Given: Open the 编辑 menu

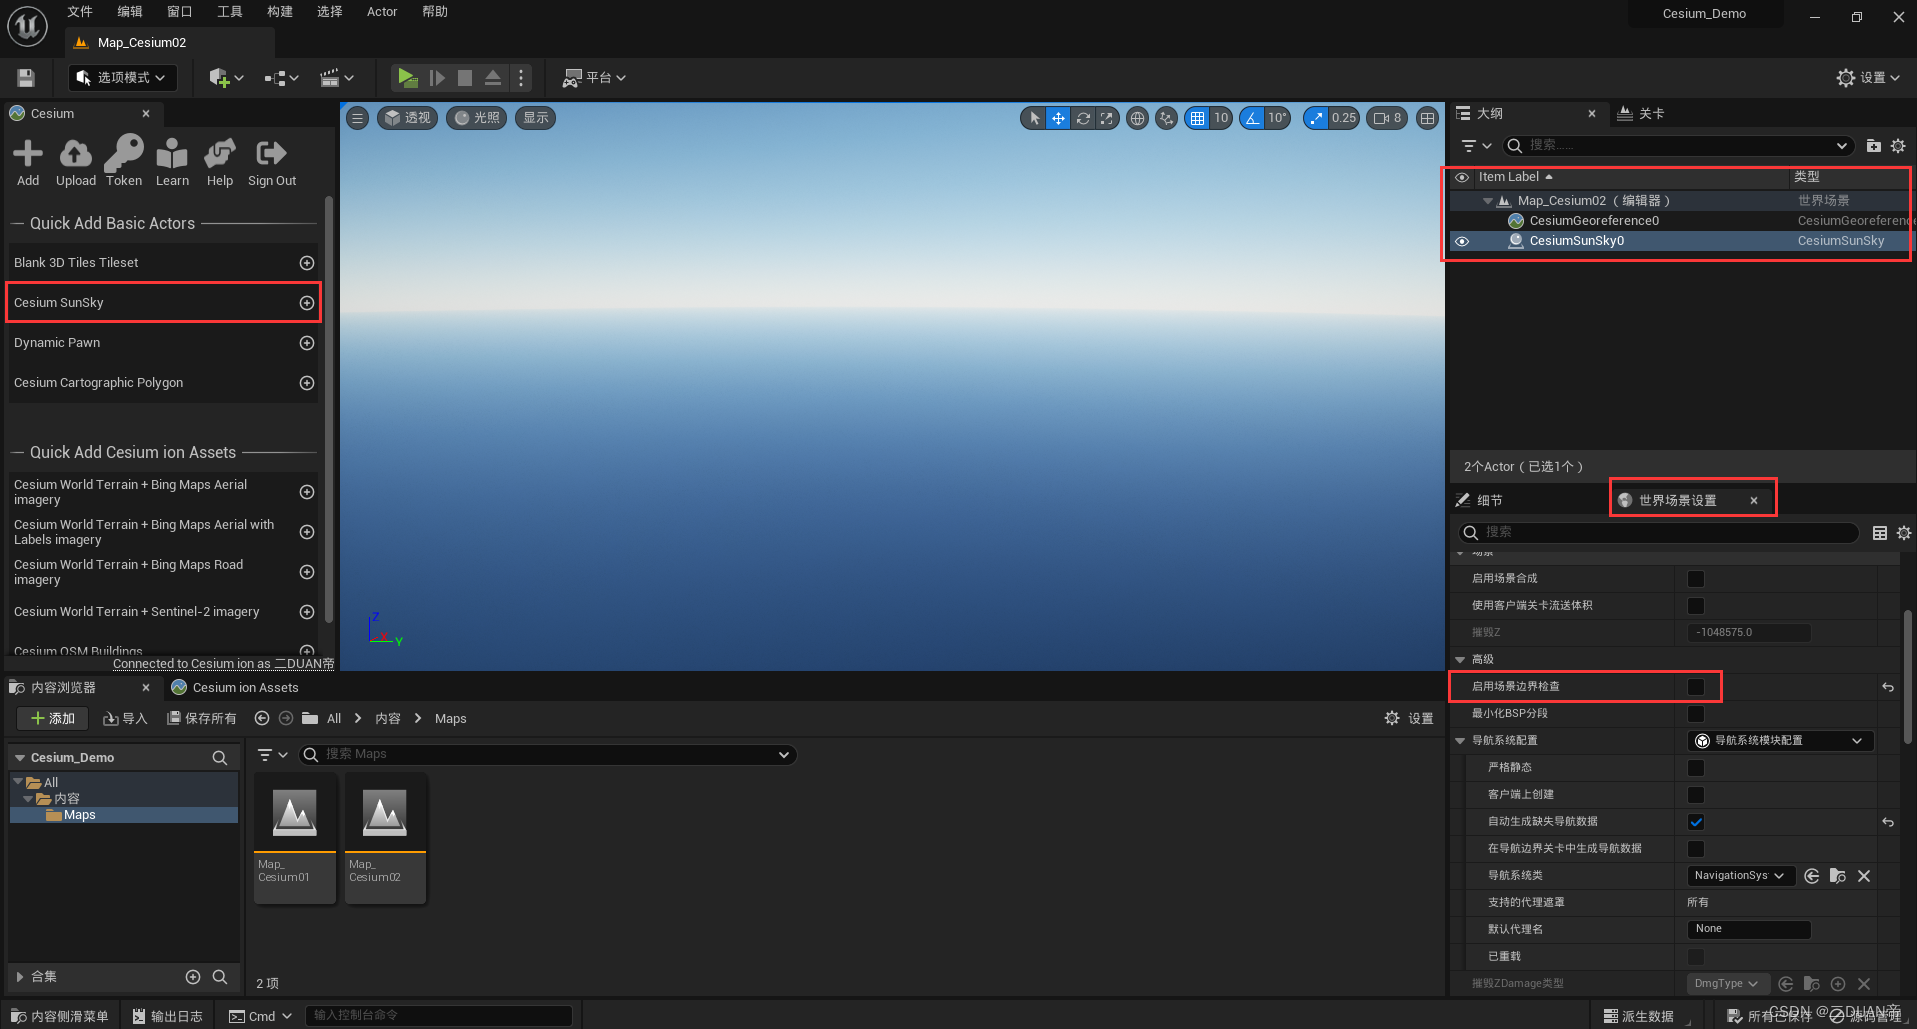Looking at the screenshot, I should coord(130,12).
